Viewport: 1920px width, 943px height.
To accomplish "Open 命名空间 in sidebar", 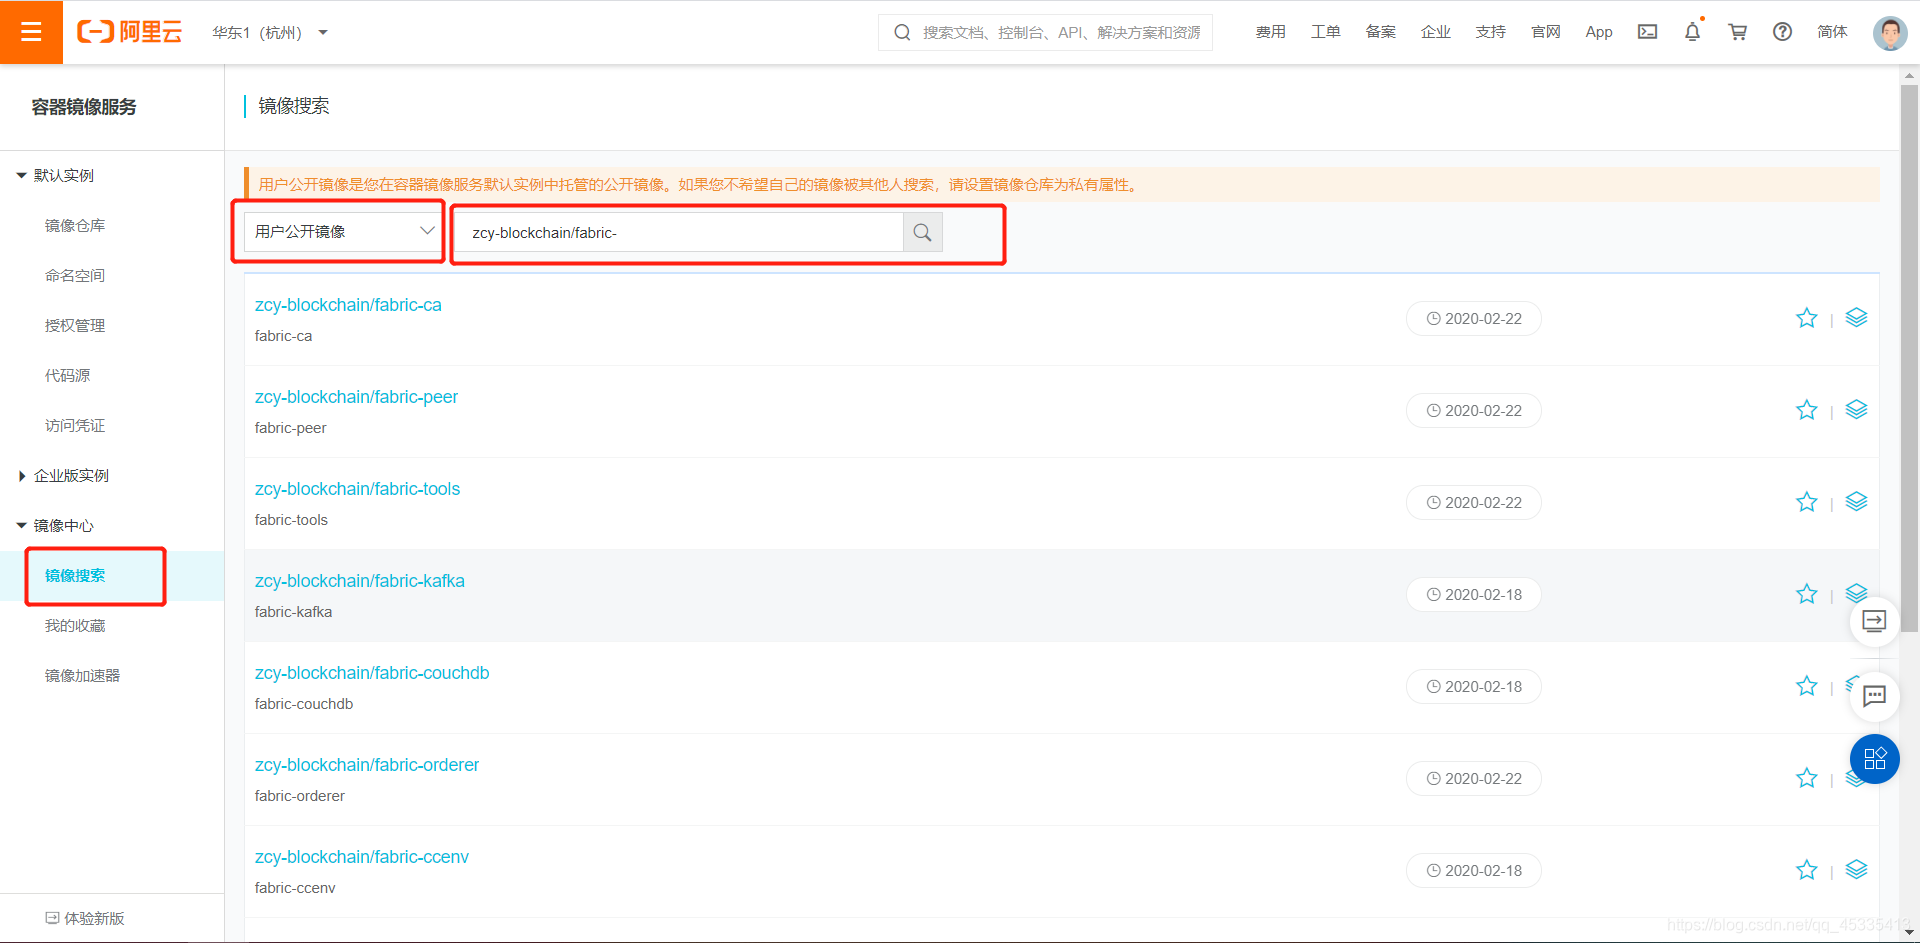I will (x=75, y=276).
